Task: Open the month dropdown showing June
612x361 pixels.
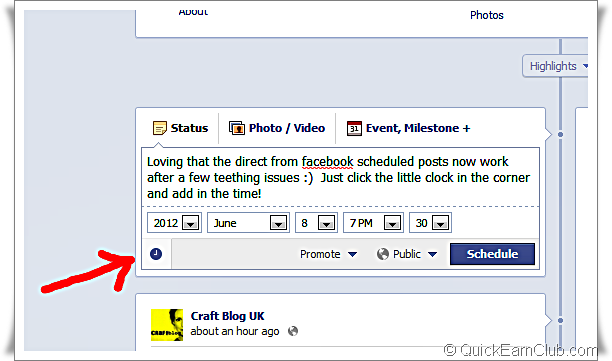Action: pyautogui.click(x=248, y=223)
